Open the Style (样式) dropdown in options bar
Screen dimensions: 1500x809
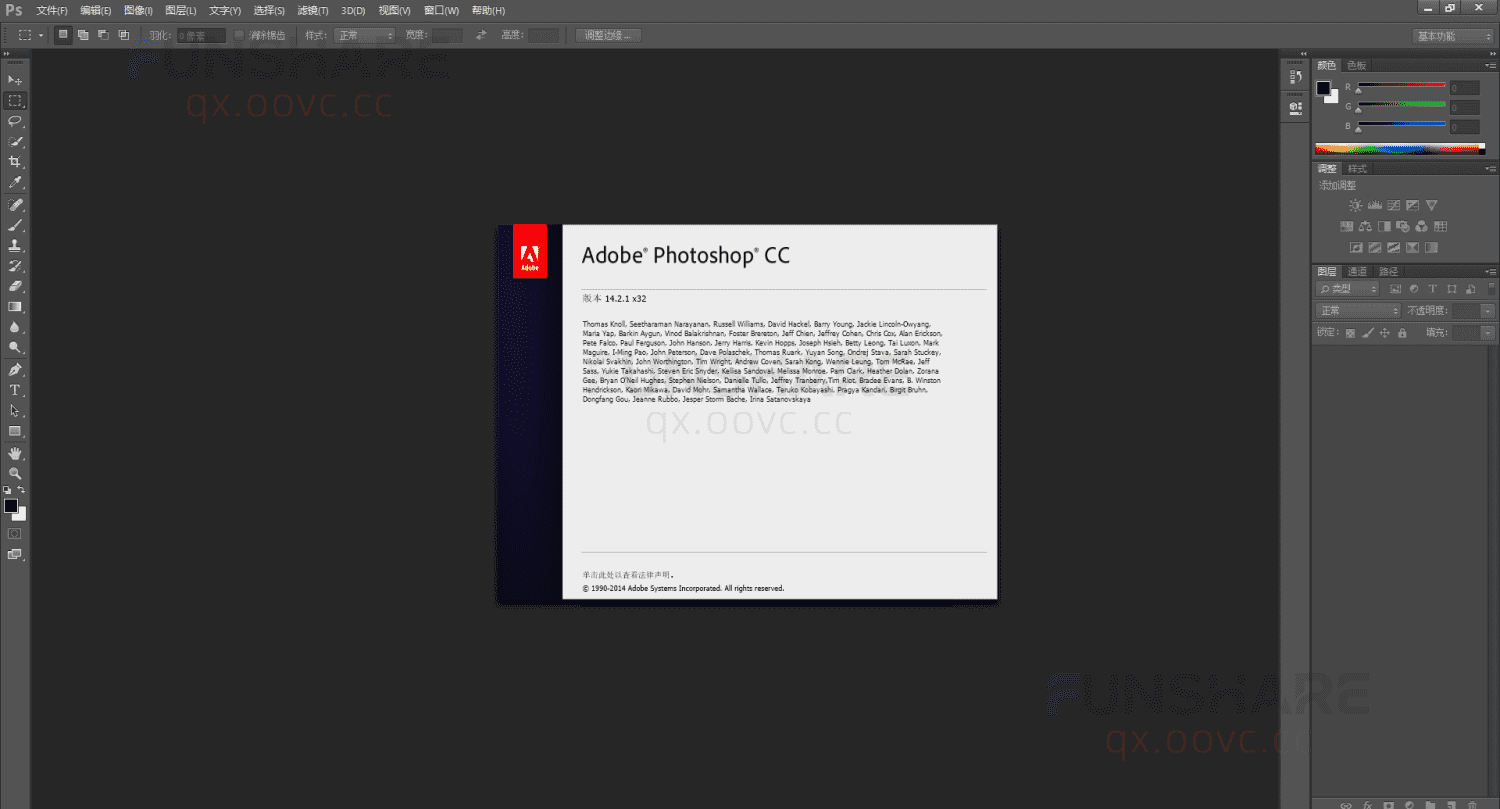click(365, 35)
